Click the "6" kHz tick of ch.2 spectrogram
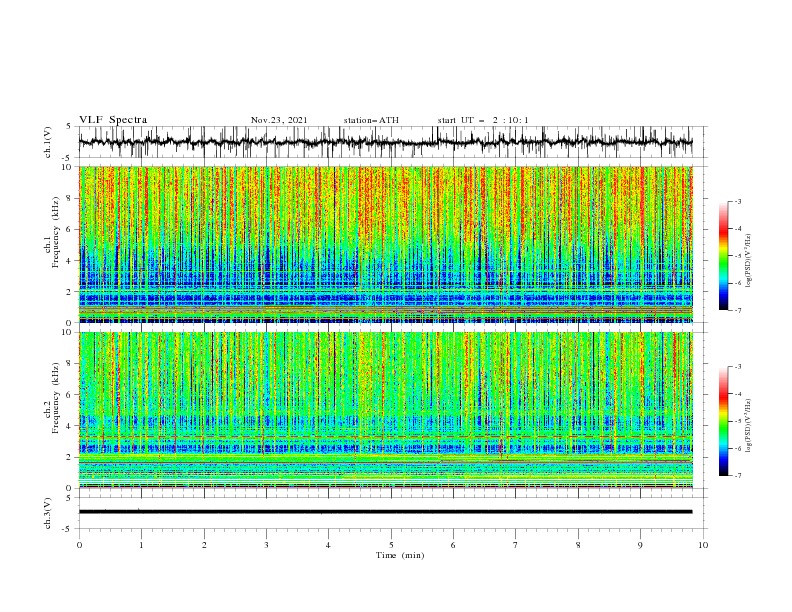792x612 pixels. point(69,395)
